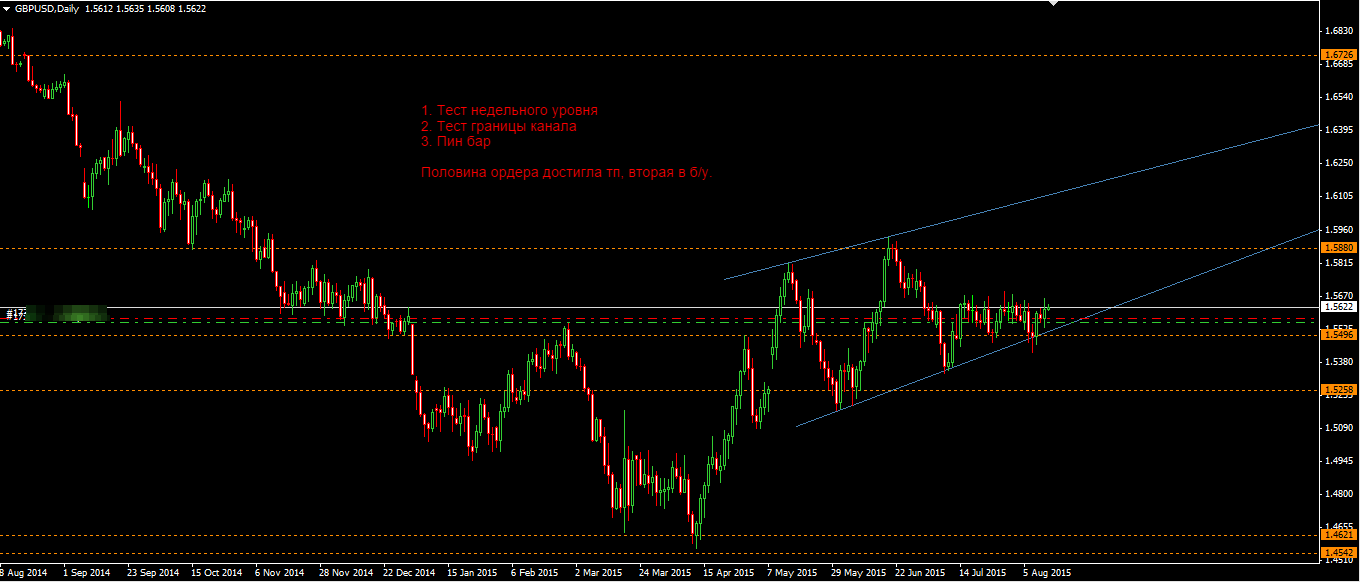Screen dimensions: 1360x583
Task: Click the 28 Nov 2014 date label
Action: pos(346,574)
